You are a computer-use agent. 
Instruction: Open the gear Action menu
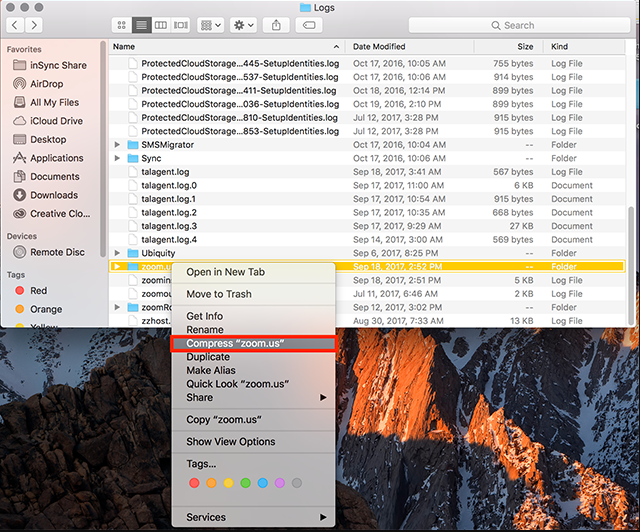pyautogui.click(x=243, y=25)
